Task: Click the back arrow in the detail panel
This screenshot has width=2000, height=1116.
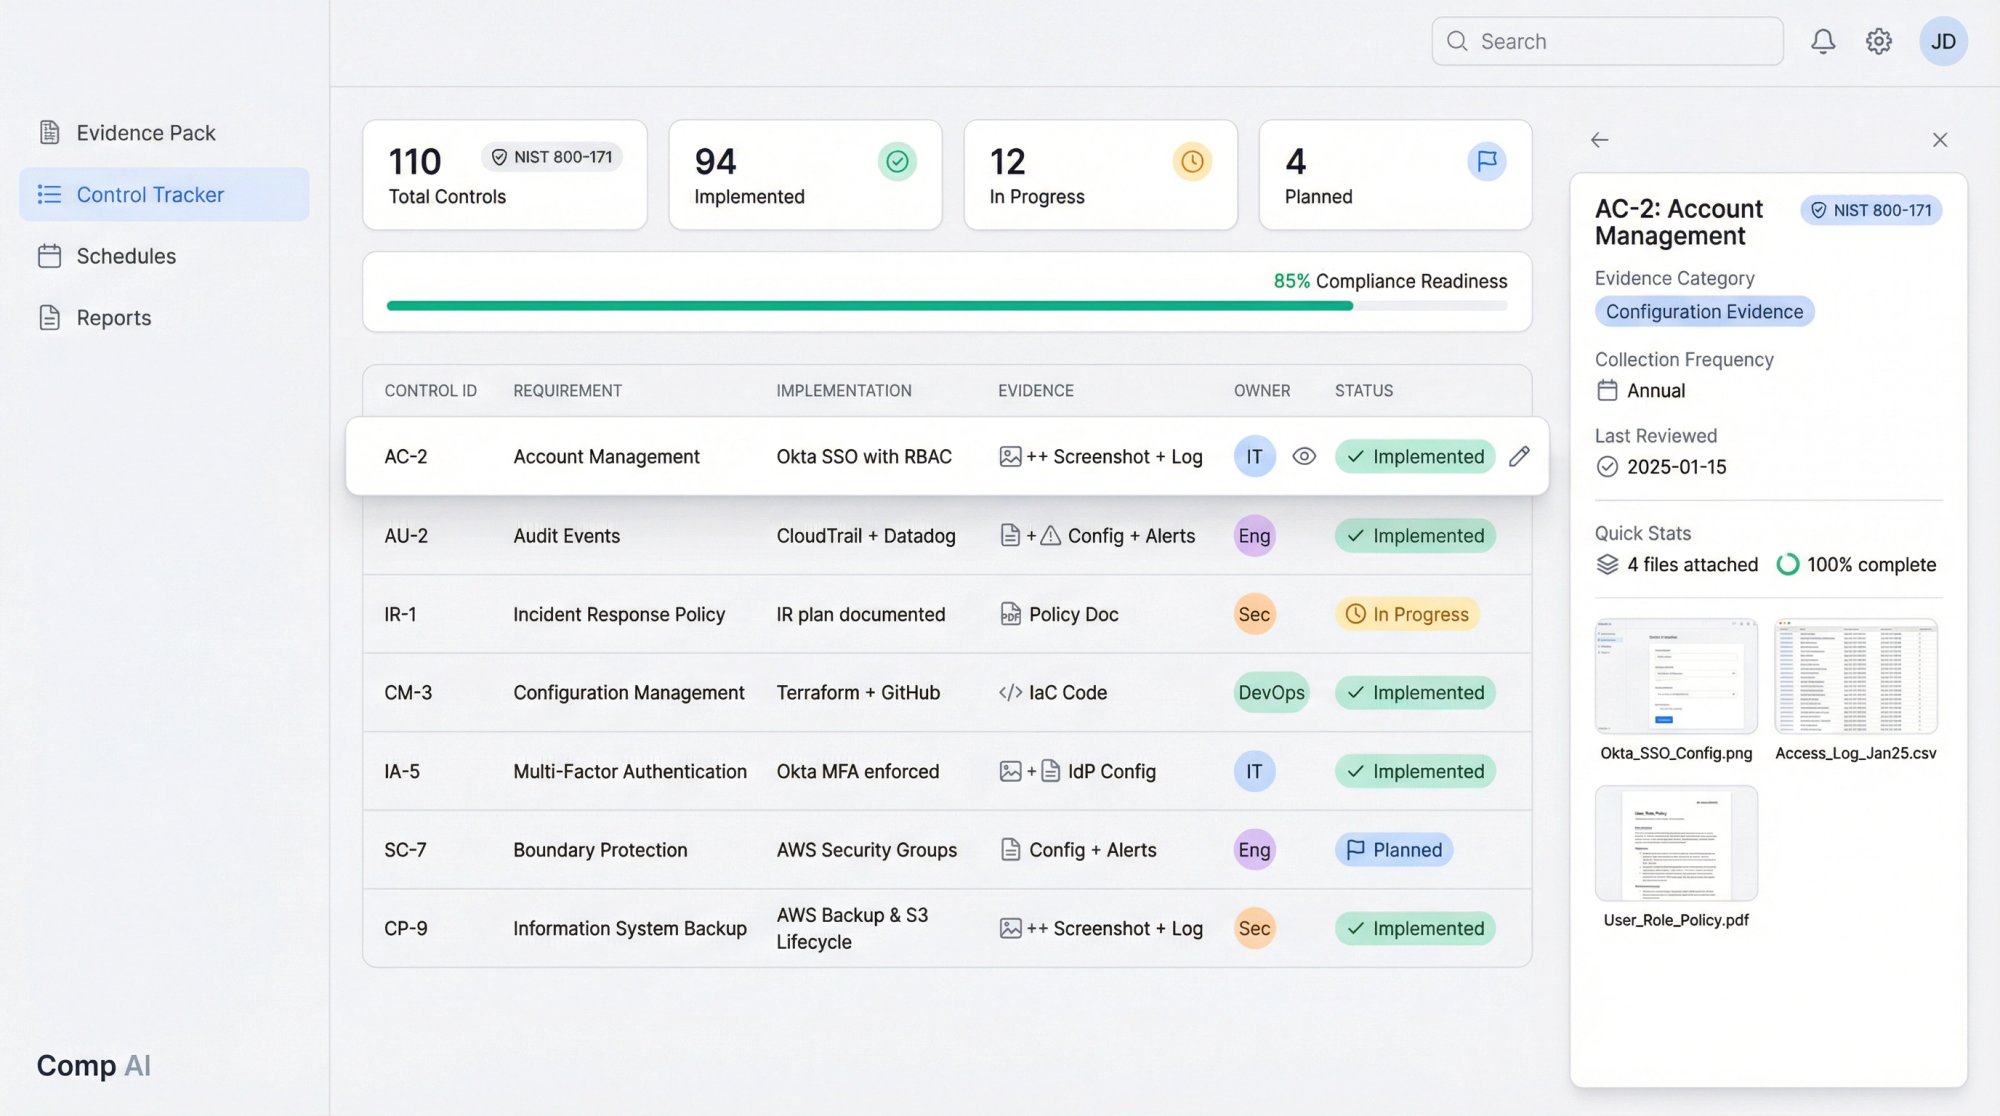Action: (1598, 140)
